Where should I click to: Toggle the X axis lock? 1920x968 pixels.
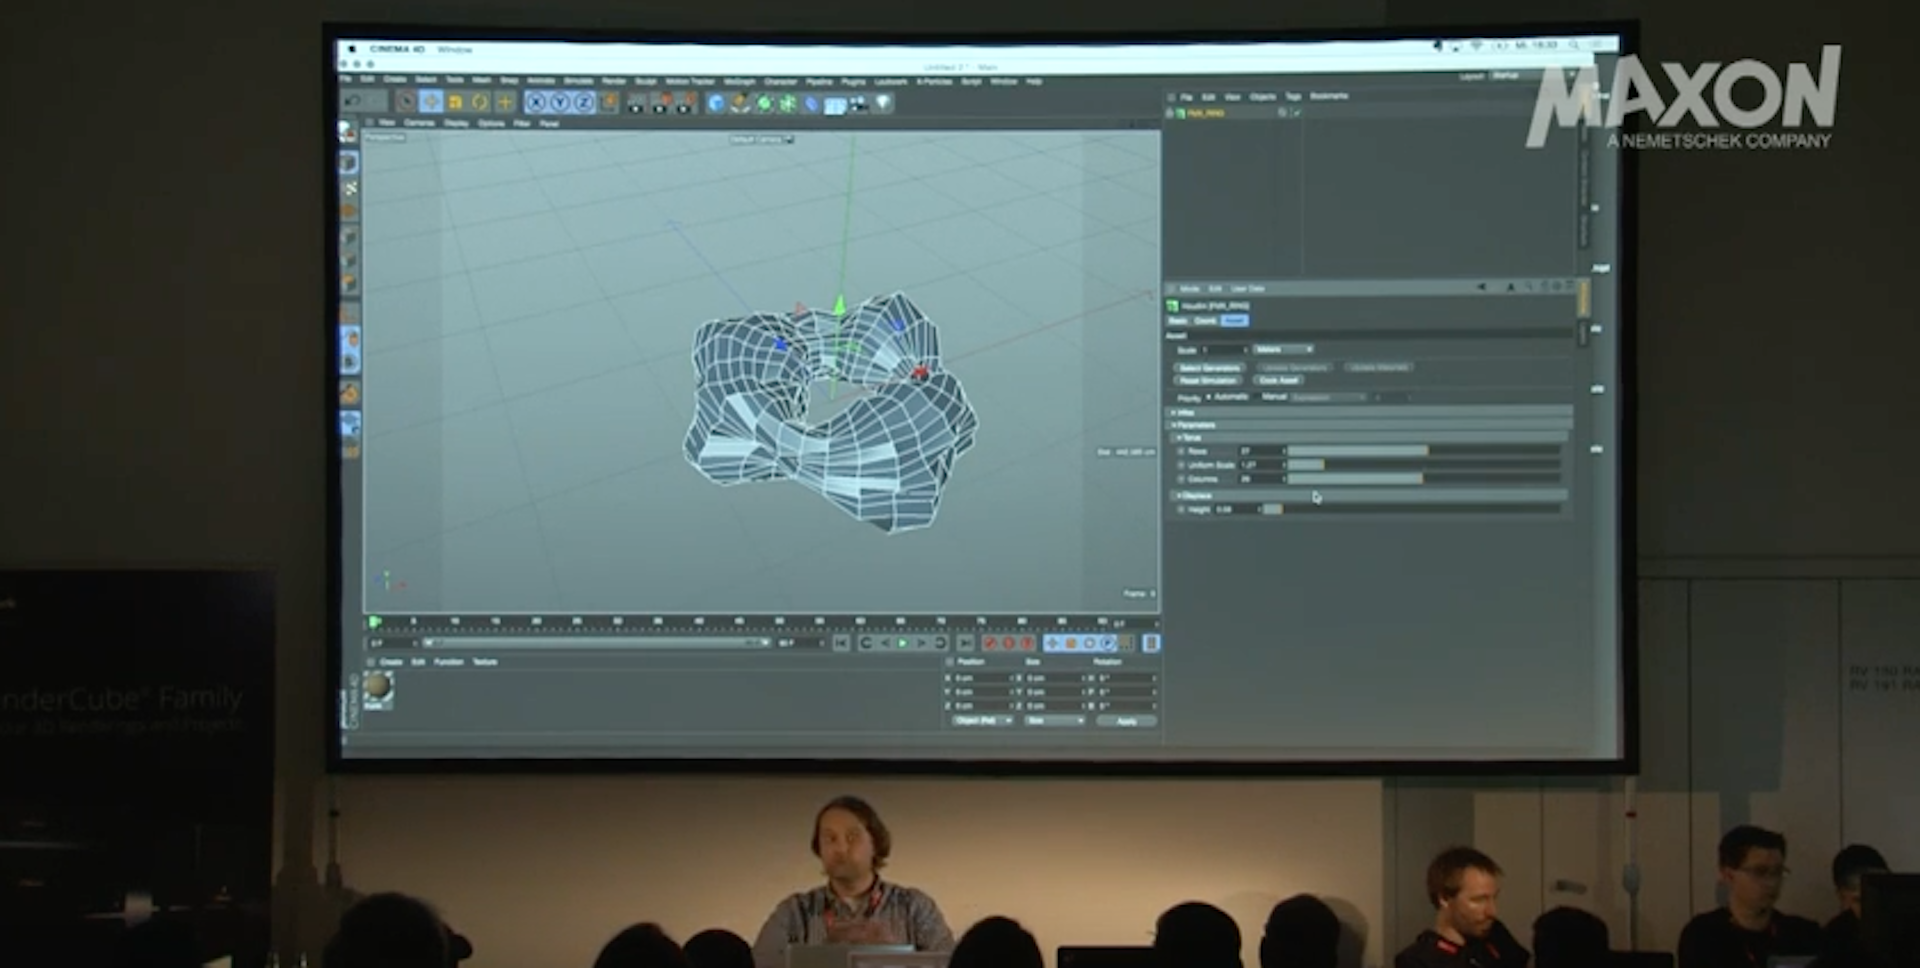pyautogui.click(x=536, y=102)
